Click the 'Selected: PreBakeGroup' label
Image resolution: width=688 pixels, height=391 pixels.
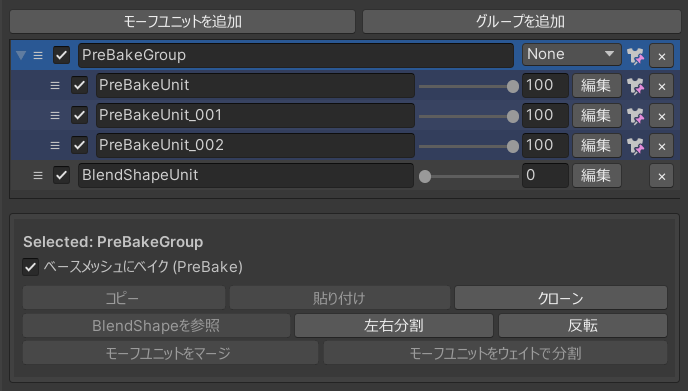(113, 242)
